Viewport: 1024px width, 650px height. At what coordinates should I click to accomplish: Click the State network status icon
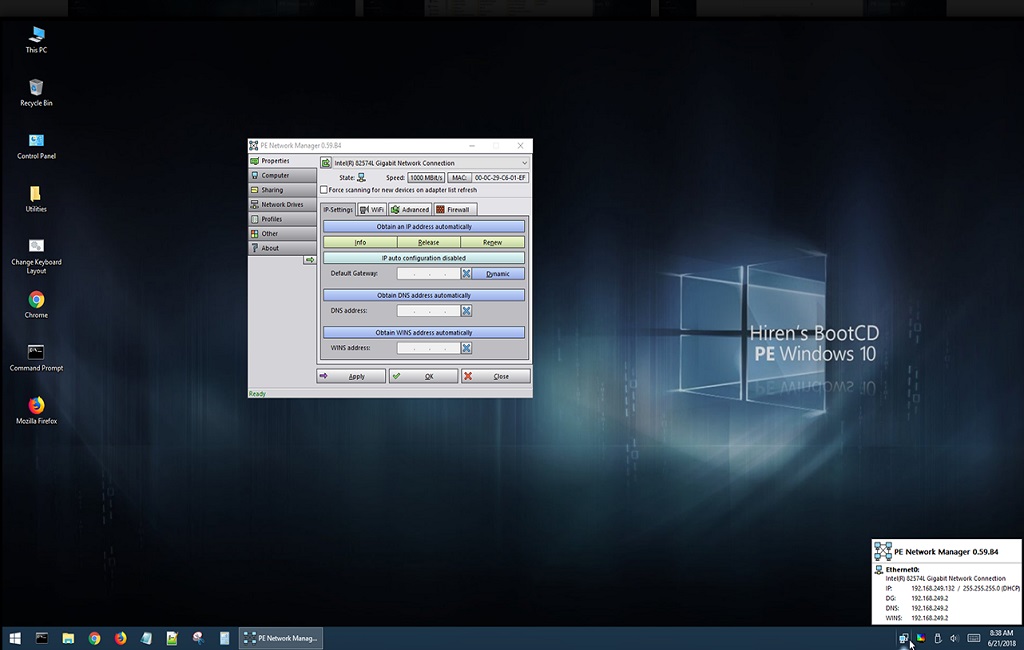(x=361, y=178)
